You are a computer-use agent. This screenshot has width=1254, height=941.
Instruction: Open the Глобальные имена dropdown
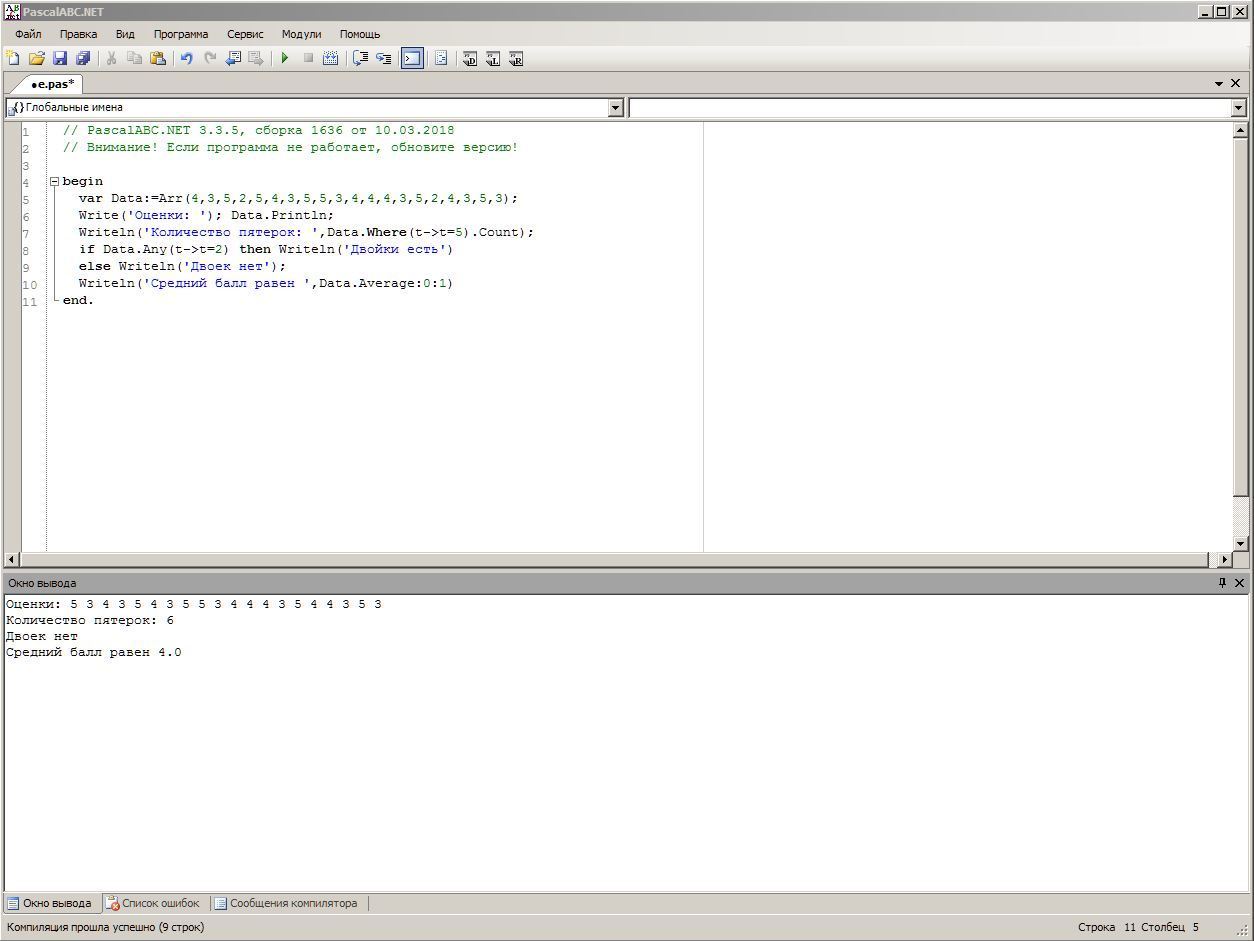616,108
